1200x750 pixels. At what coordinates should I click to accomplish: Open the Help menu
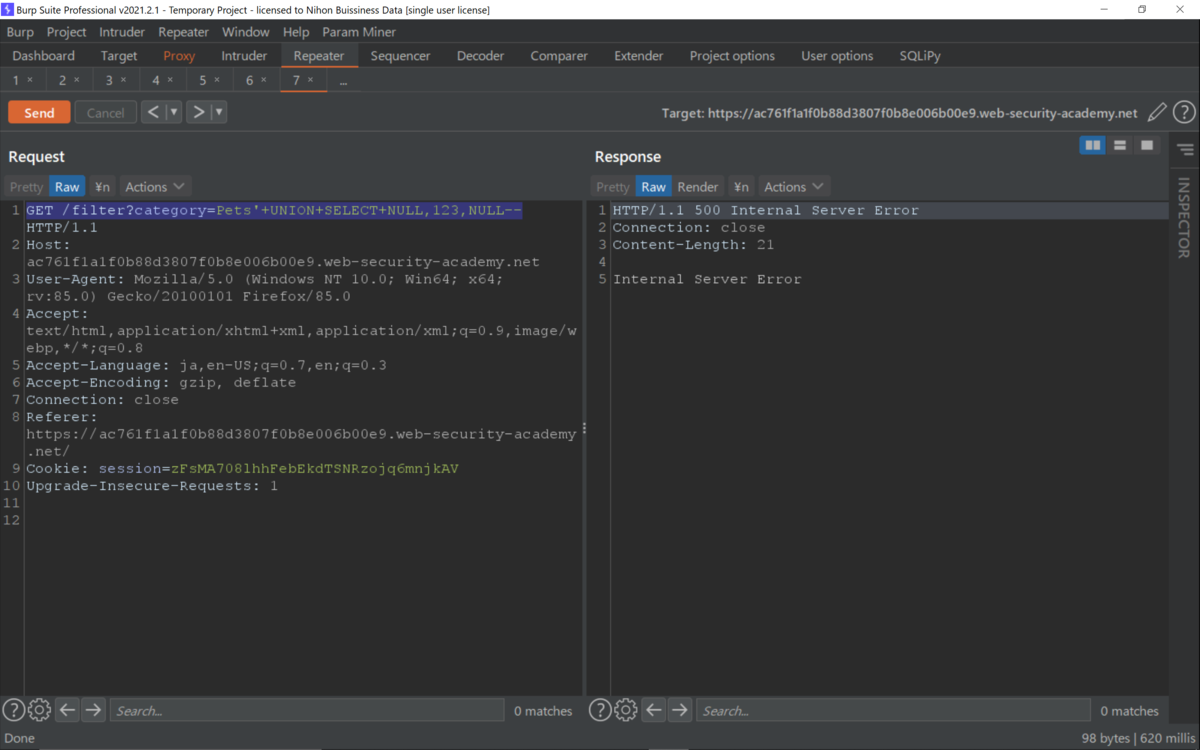click(296, 32)
